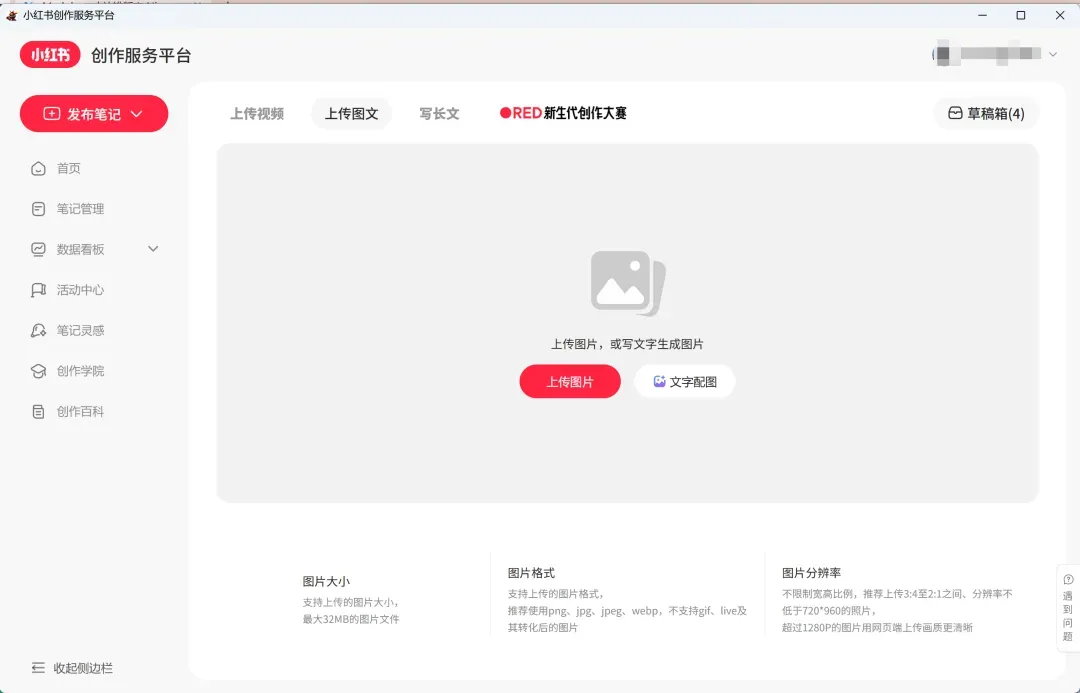
Task: Click the 数据看板 chart icon
Action: pyautogui.click(x=39, y=249)
